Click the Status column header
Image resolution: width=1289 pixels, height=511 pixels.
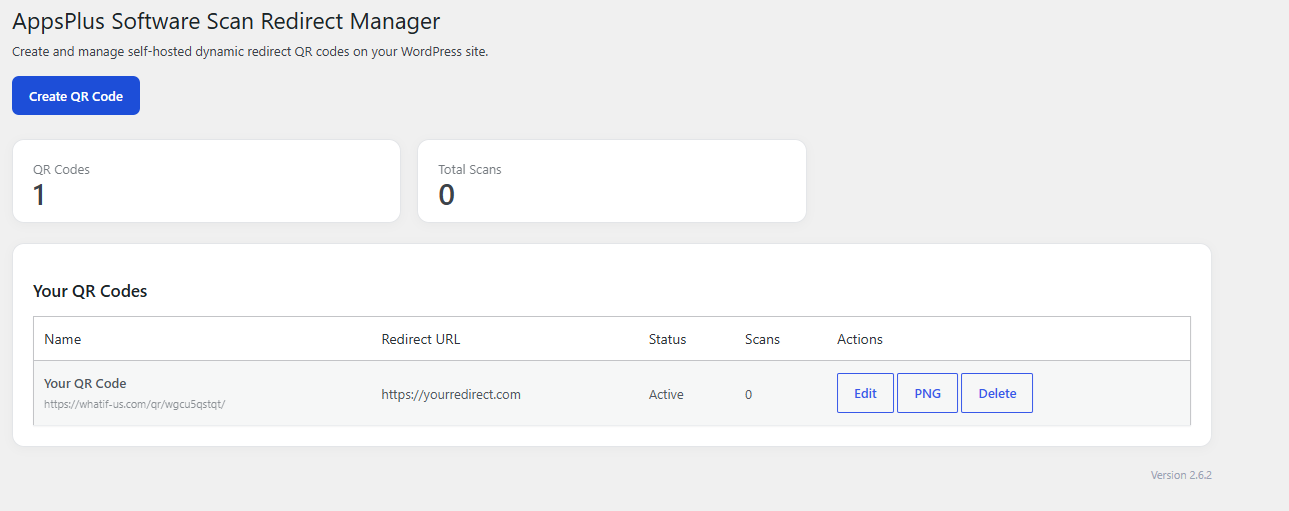tap(667, 339)
